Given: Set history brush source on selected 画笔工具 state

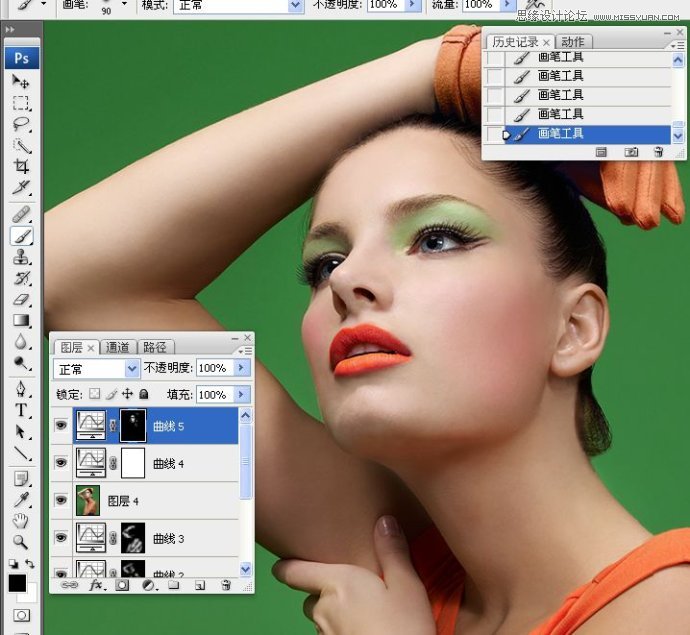Looking at the screenshot, I should point(495,134).
